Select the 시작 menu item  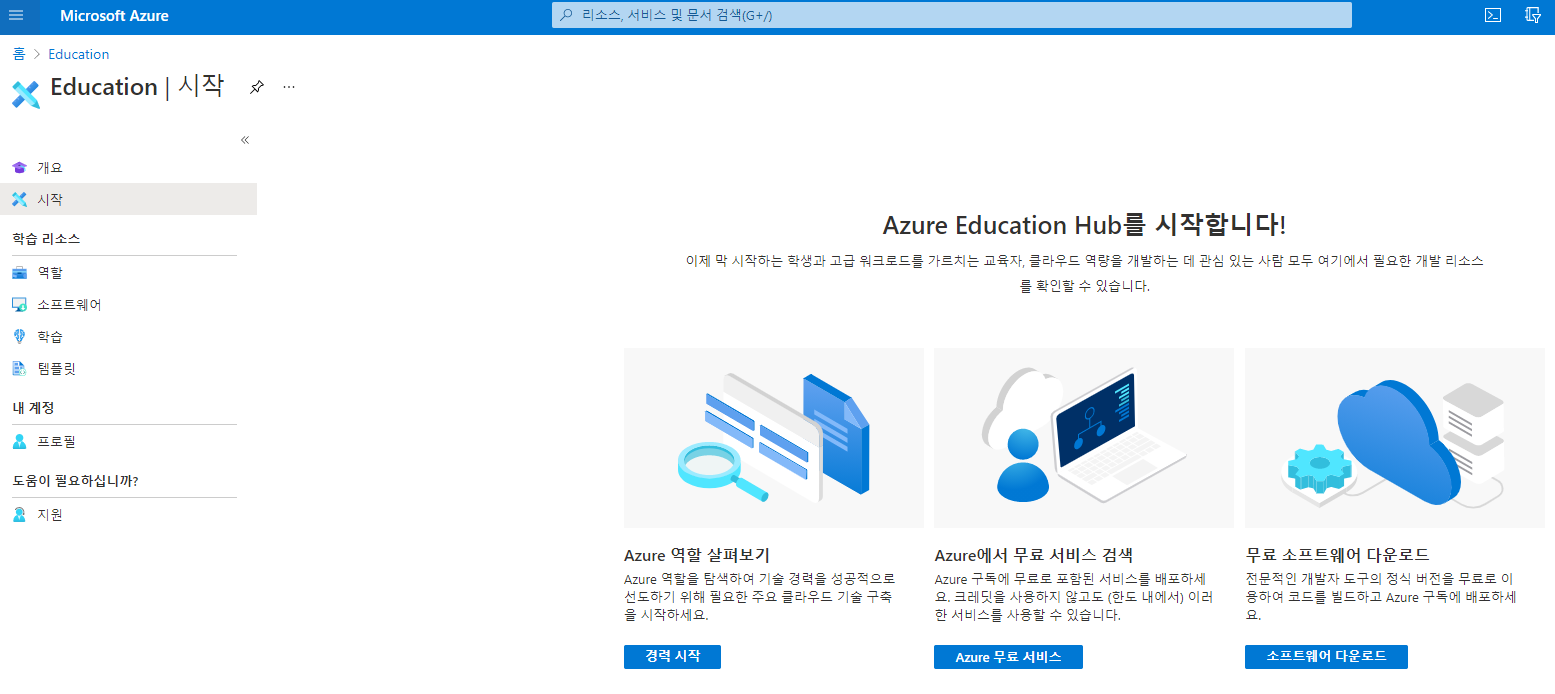point(128,199)
